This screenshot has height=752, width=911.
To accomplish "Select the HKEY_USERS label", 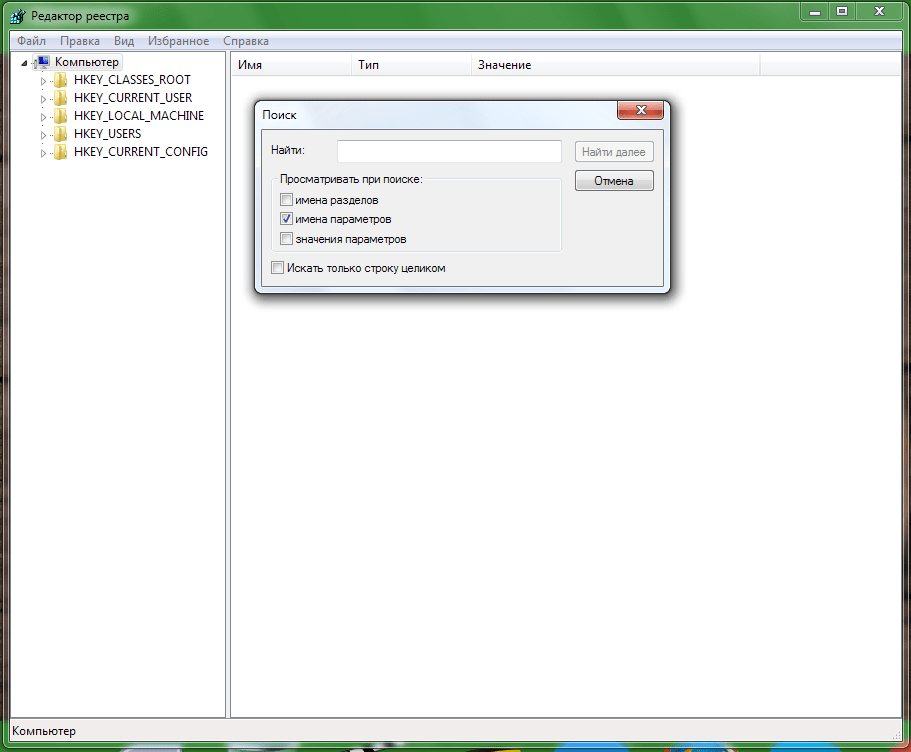I will [x=107, y=134].
